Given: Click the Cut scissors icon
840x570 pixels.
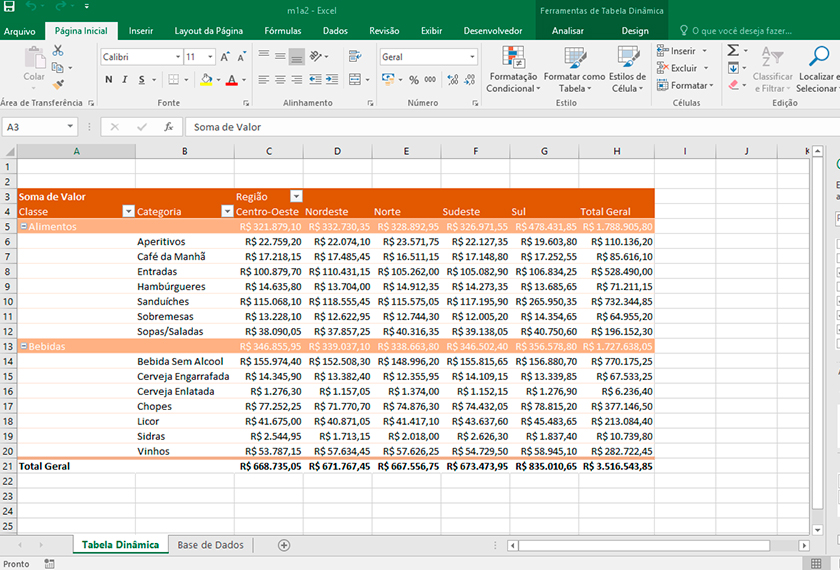Looking at the screenshot, I should pyautogui.click(x=58, y=50).
